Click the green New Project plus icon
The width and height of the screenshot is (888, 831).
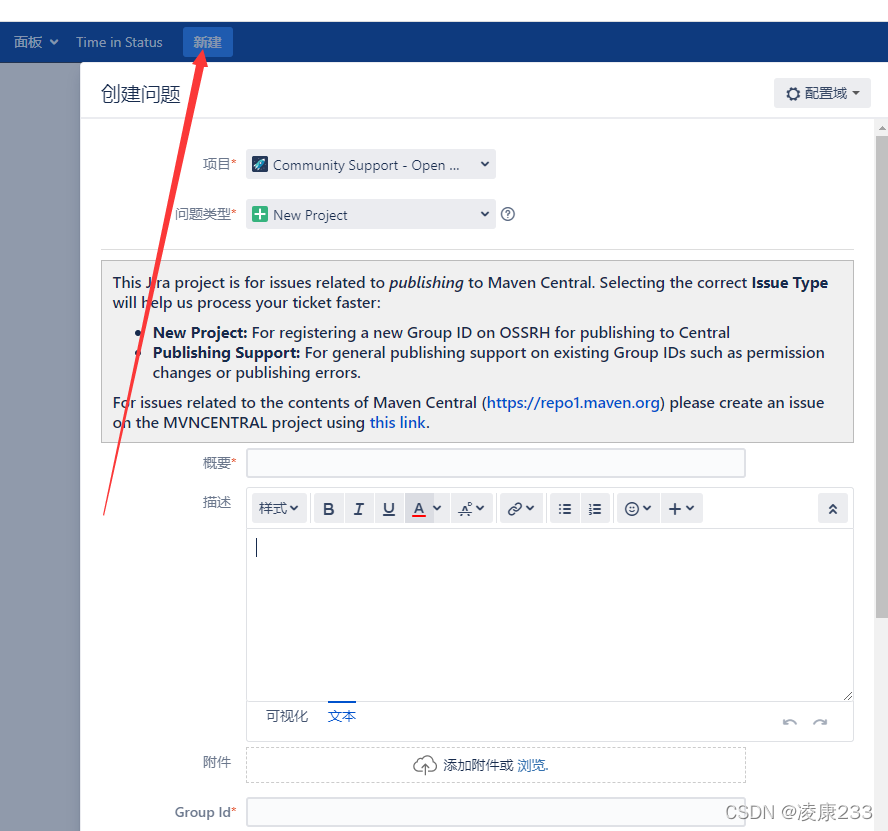coord(260,214)
